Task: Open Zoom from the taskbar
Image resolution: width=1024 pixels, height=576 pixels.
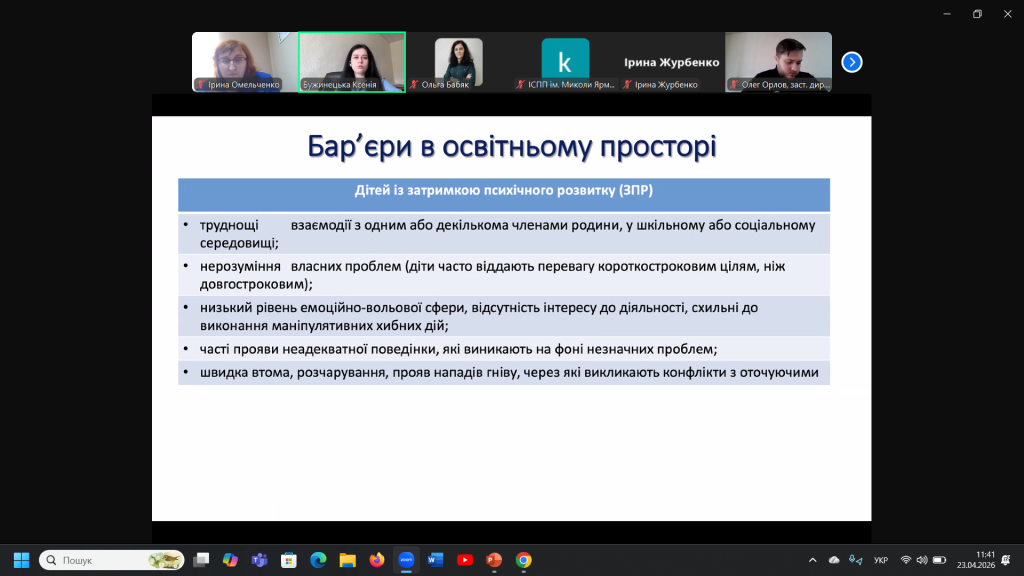Action: (x=406, y=560)
